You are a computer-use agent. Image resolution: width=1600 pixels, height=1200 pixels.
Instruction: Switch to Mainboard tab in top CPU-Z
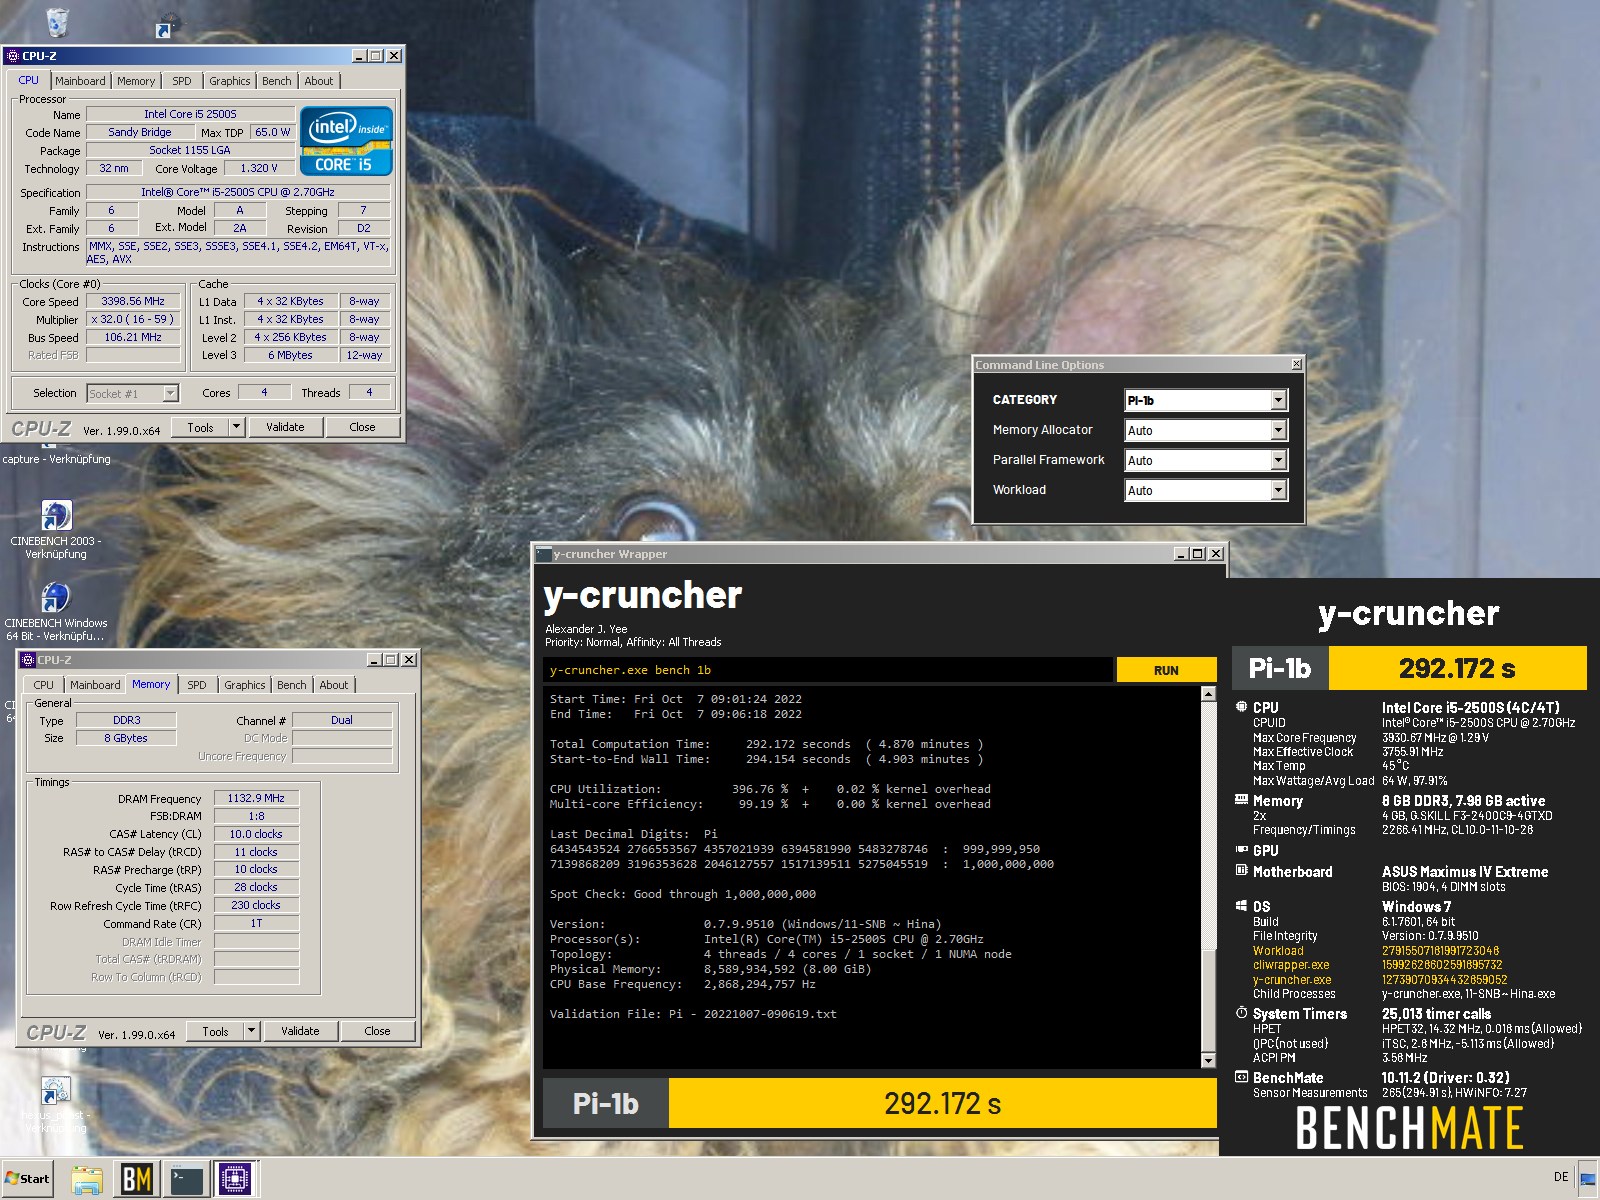[x=80, y=81]
